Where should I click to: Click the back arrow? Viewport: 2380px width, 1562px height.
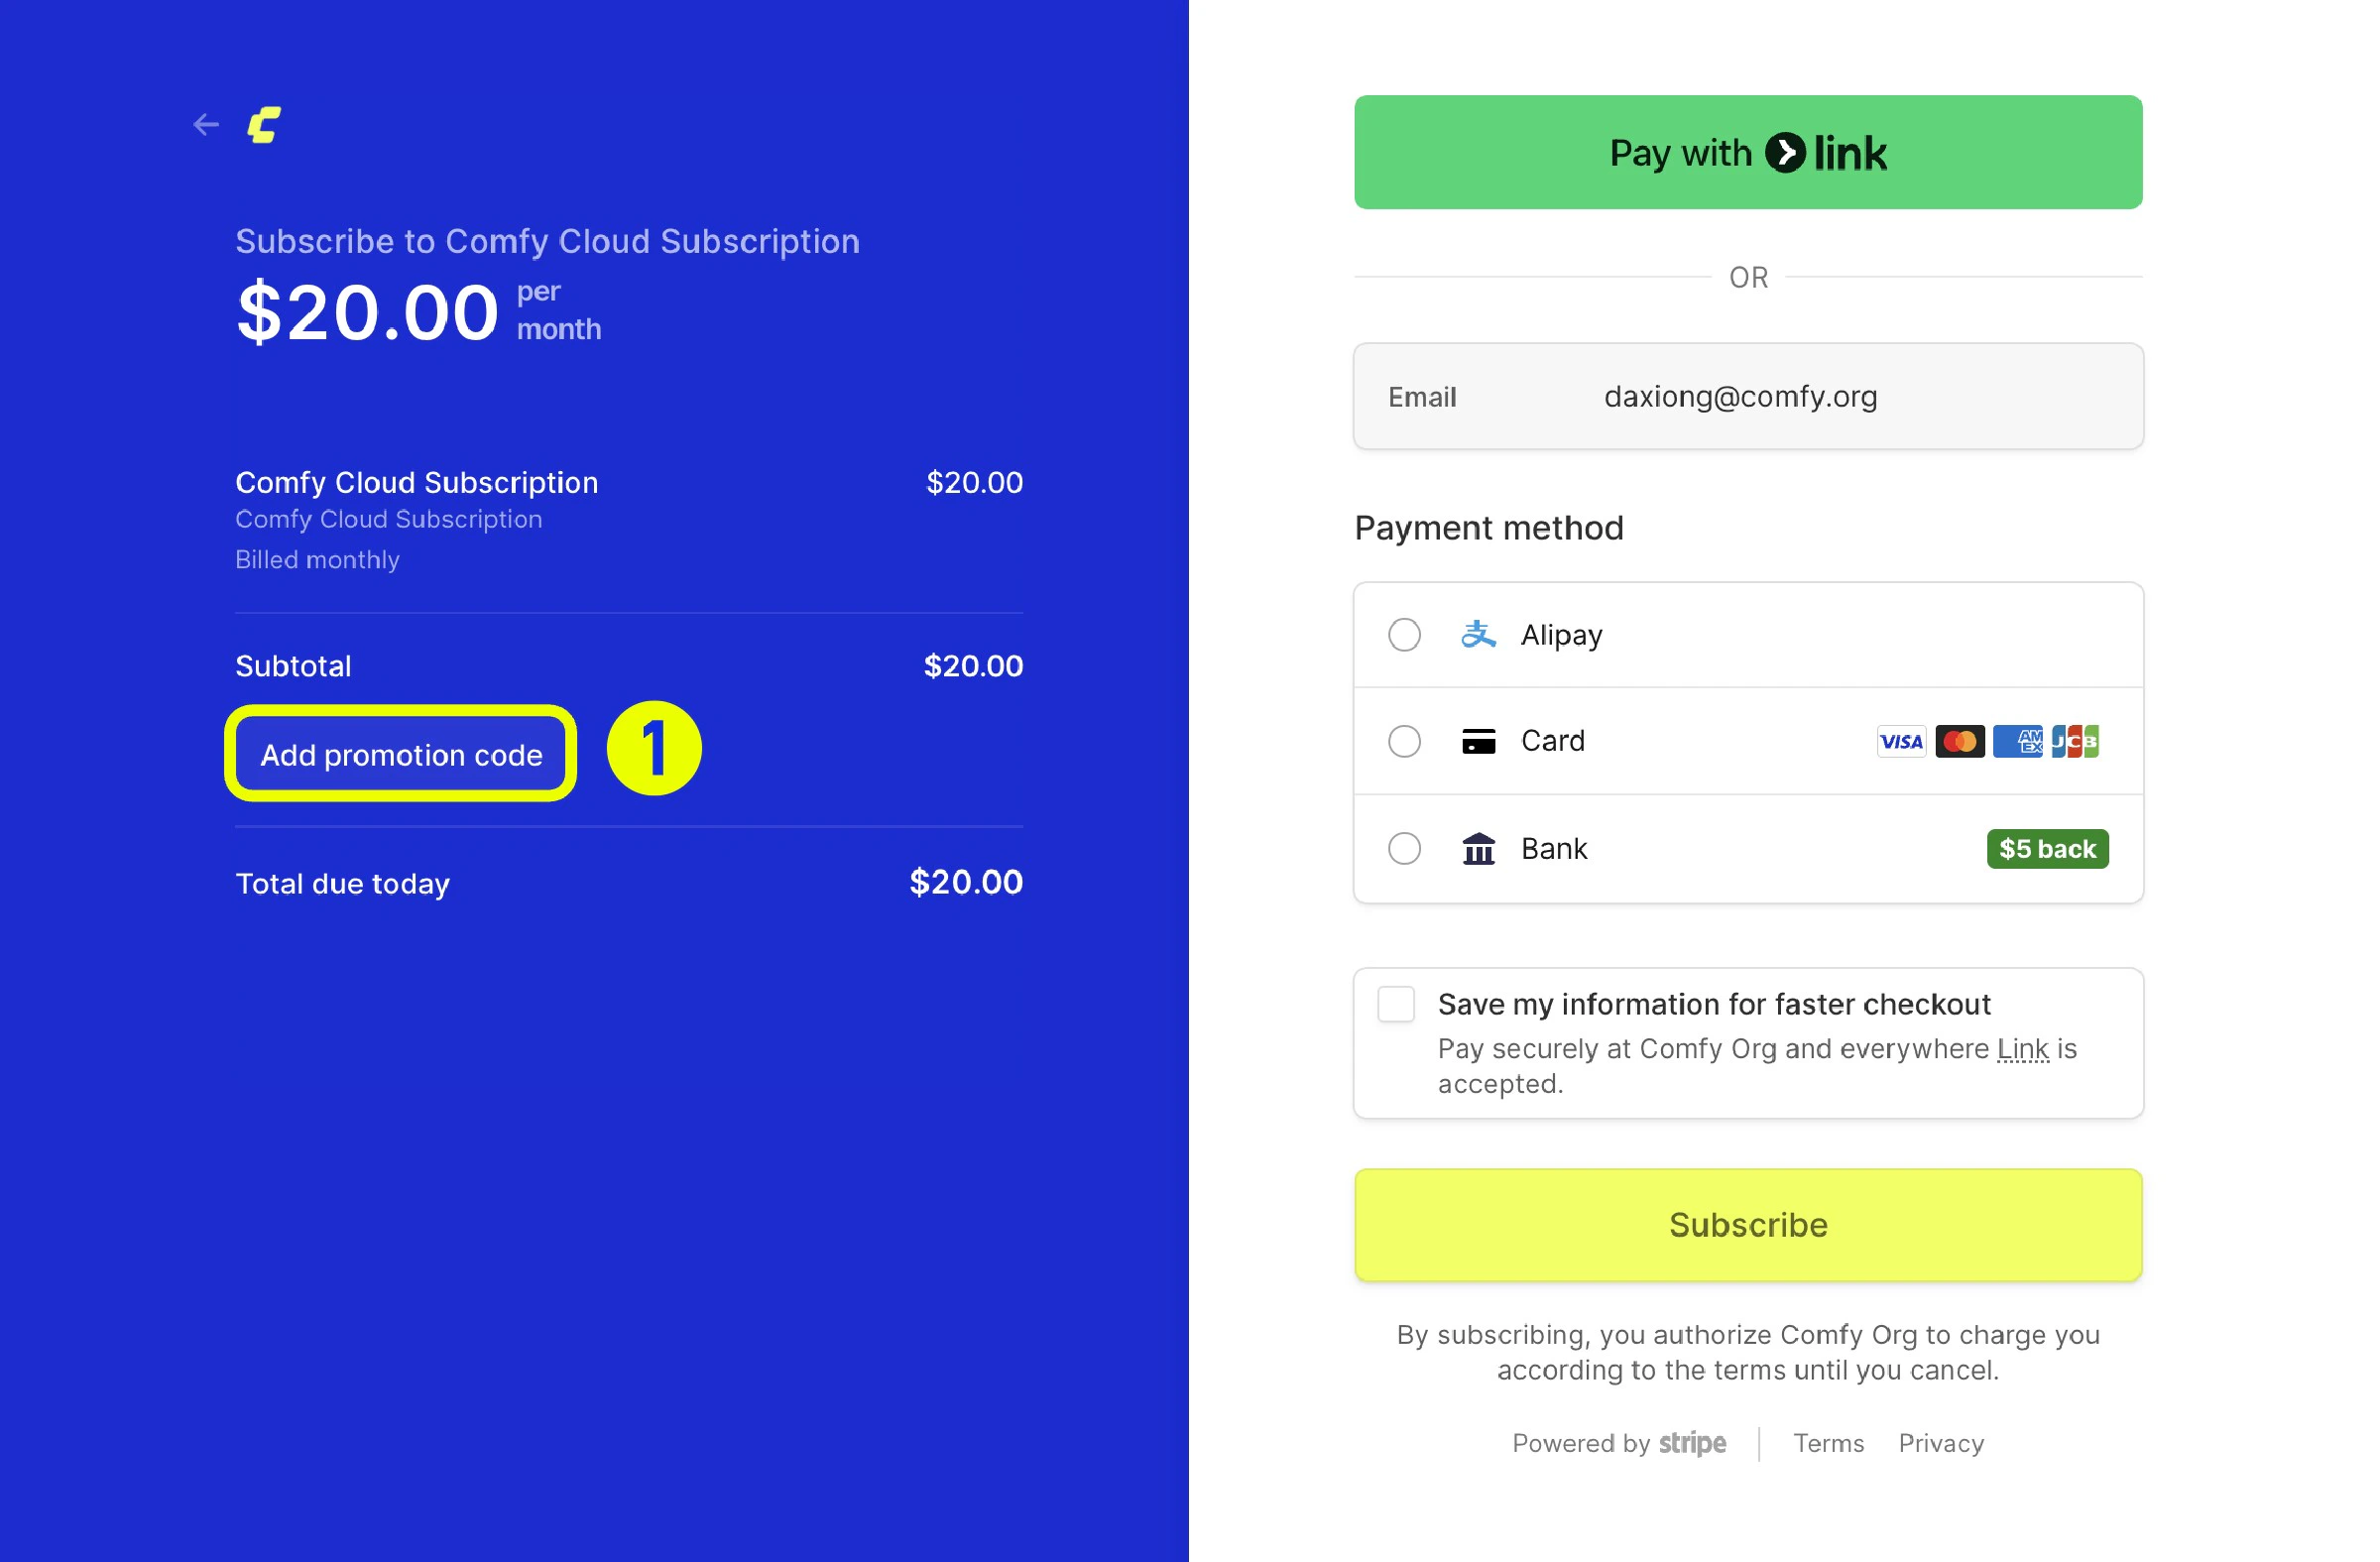click(x=205, y=124)
